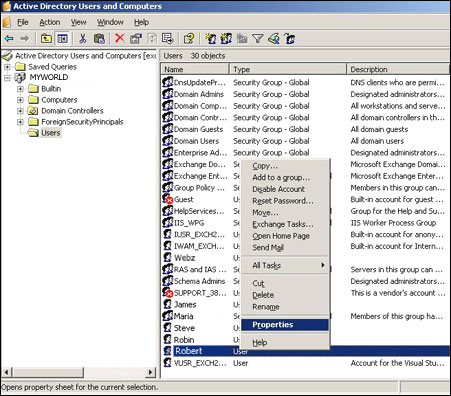Screen dimensions: 451x396
Task: Choose Properties in the context menu
Action: coord(285,325)
